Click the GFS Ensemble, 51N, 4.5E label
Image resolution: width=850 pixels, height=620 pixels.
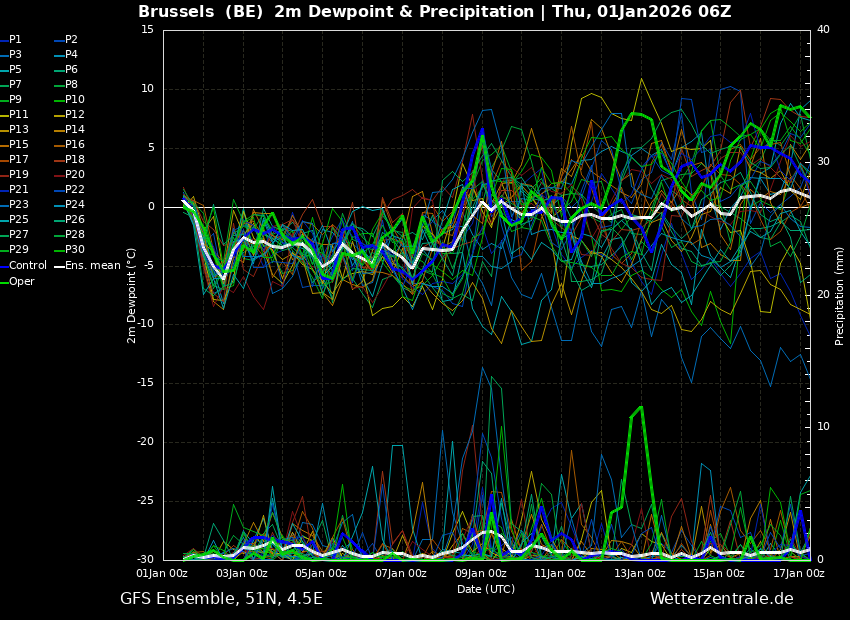221,599
